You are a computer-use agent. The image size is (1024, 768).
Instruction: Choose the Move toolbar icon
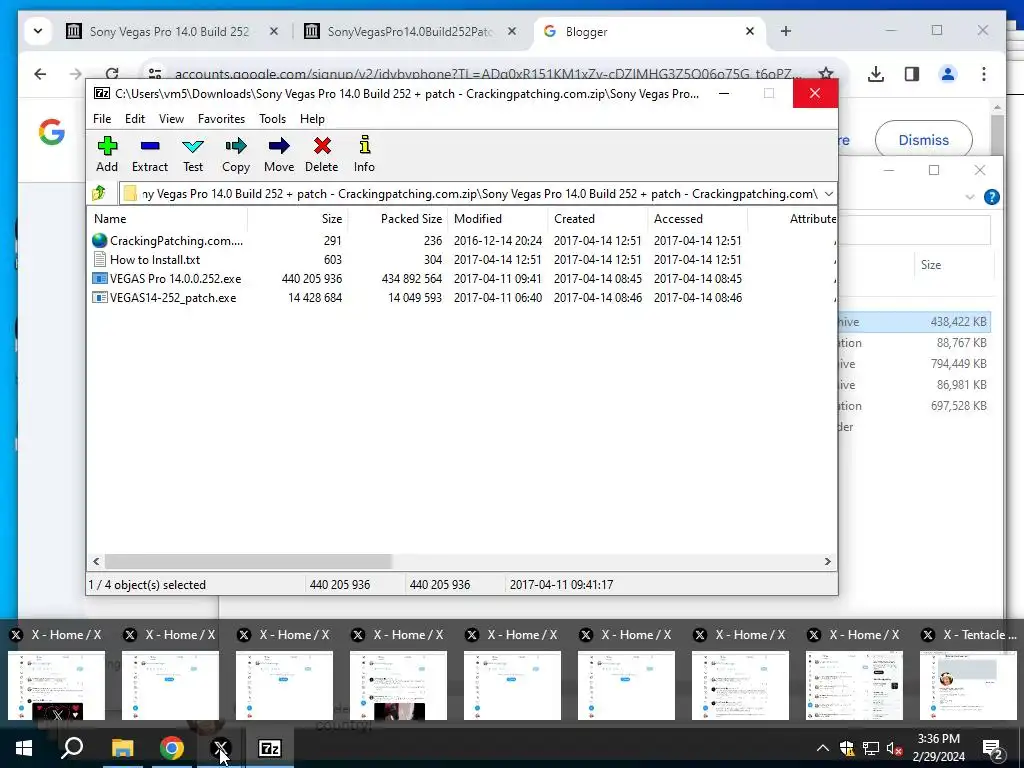[x=279, y=146]
